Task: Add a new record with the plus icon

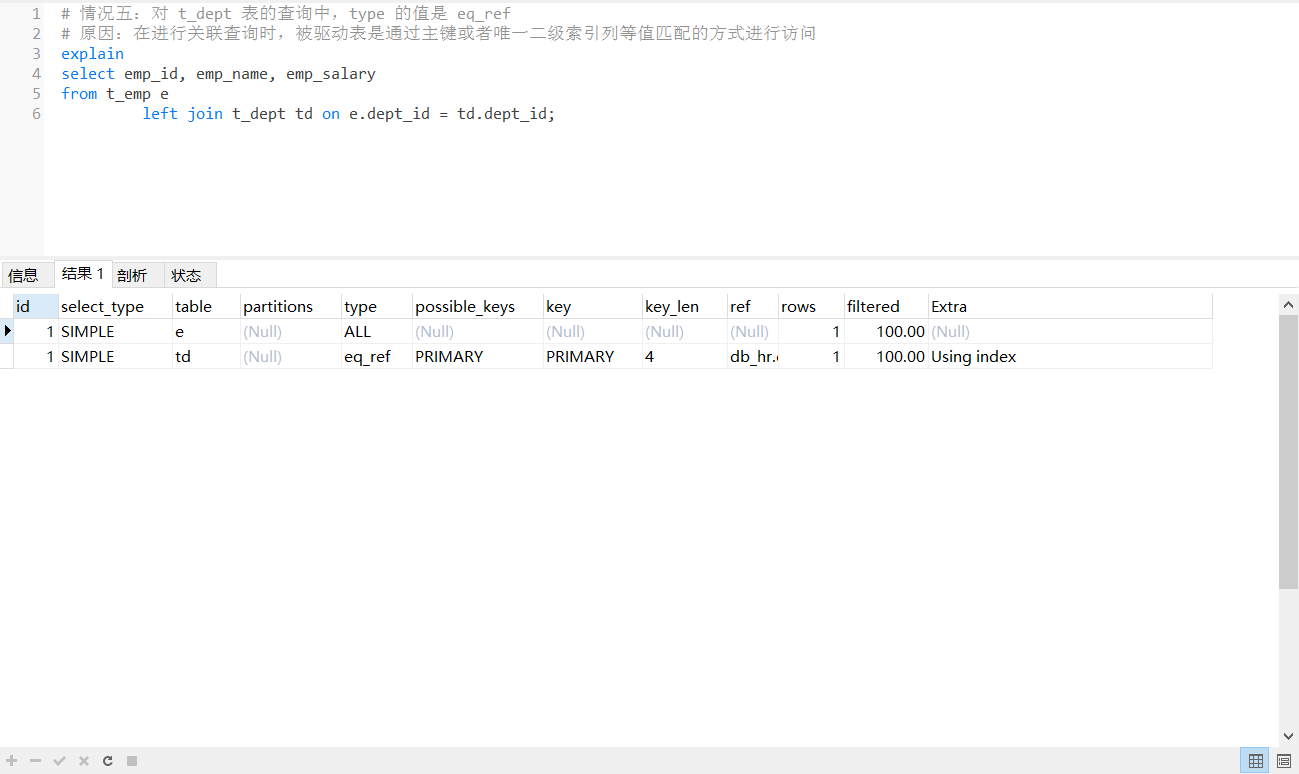Action: [x=11, y=760]
